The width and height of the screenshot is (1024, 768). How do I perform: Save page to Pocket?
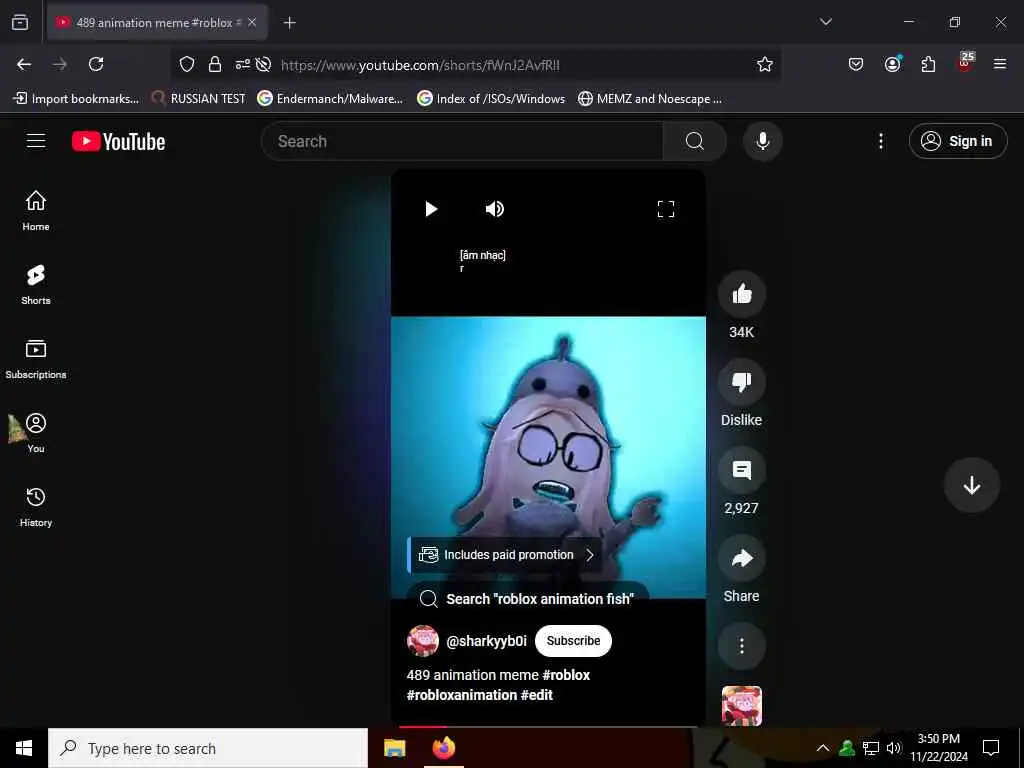pos(856,64)
